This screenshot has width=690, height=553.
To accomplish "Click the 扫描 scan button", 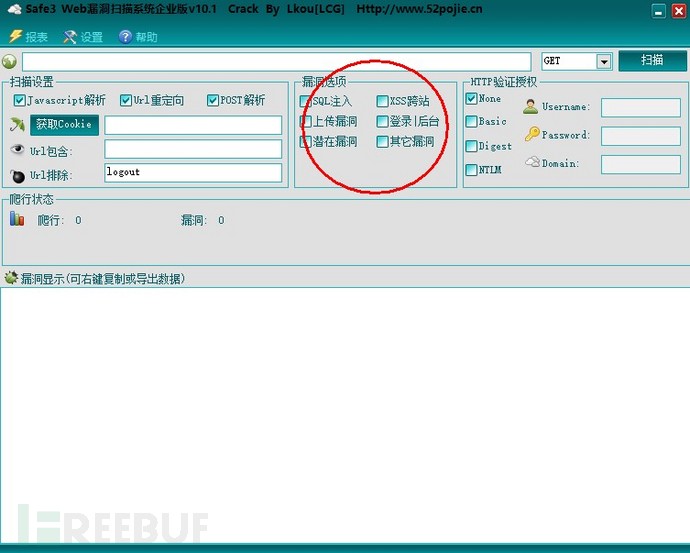I will click(x=652, y=60).
